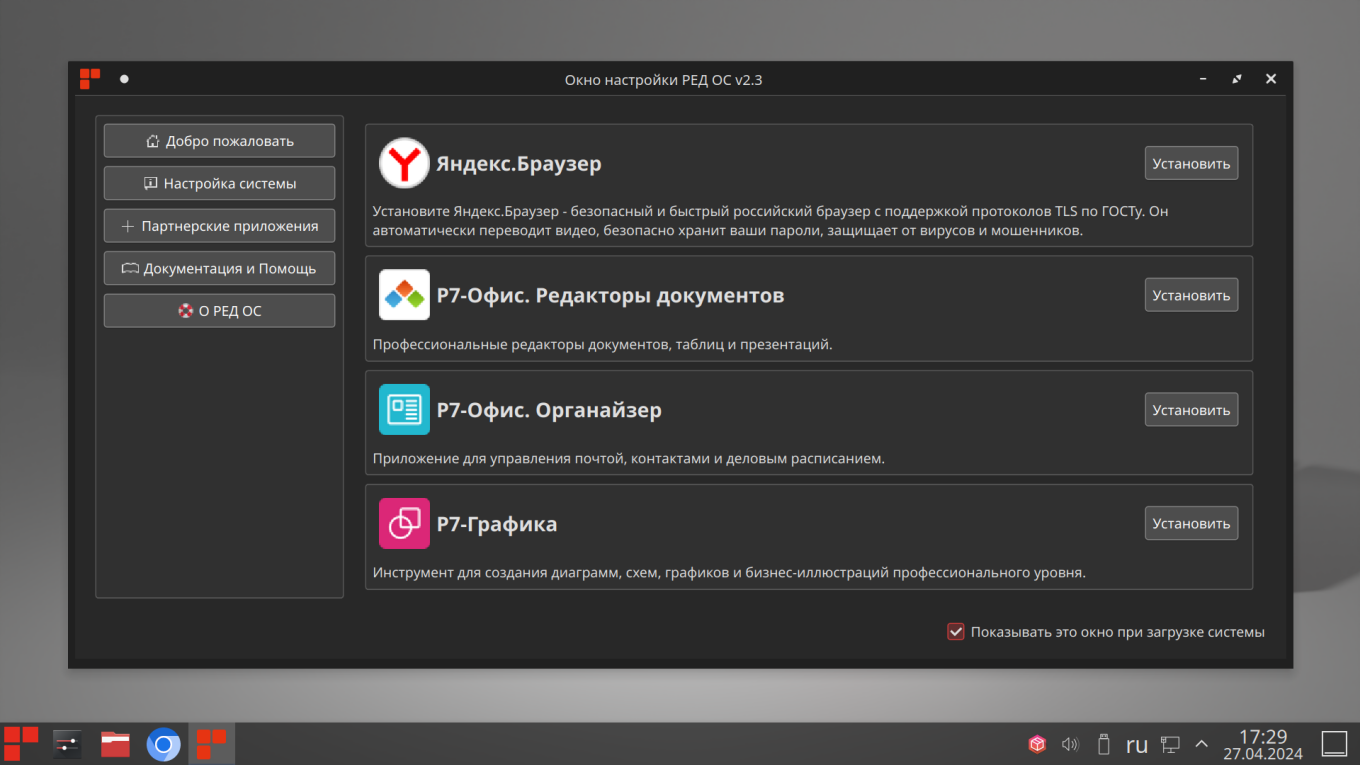
Task: Open the volume tray icon
Action: pyautogui.click(x=1070, y=744)
